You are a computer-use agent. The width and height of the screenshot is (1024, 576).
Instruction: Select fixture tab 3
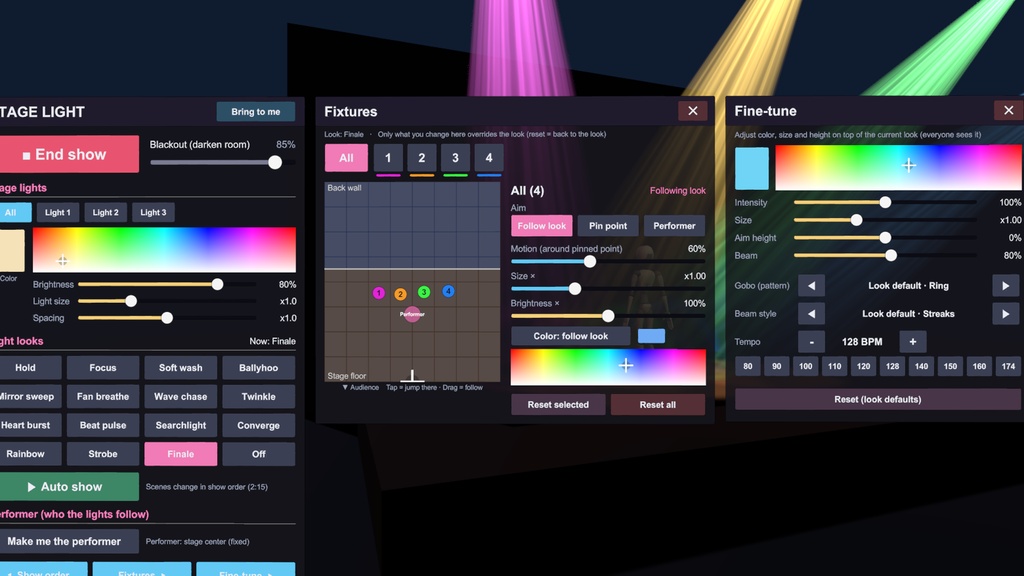(x=455, y=158)
